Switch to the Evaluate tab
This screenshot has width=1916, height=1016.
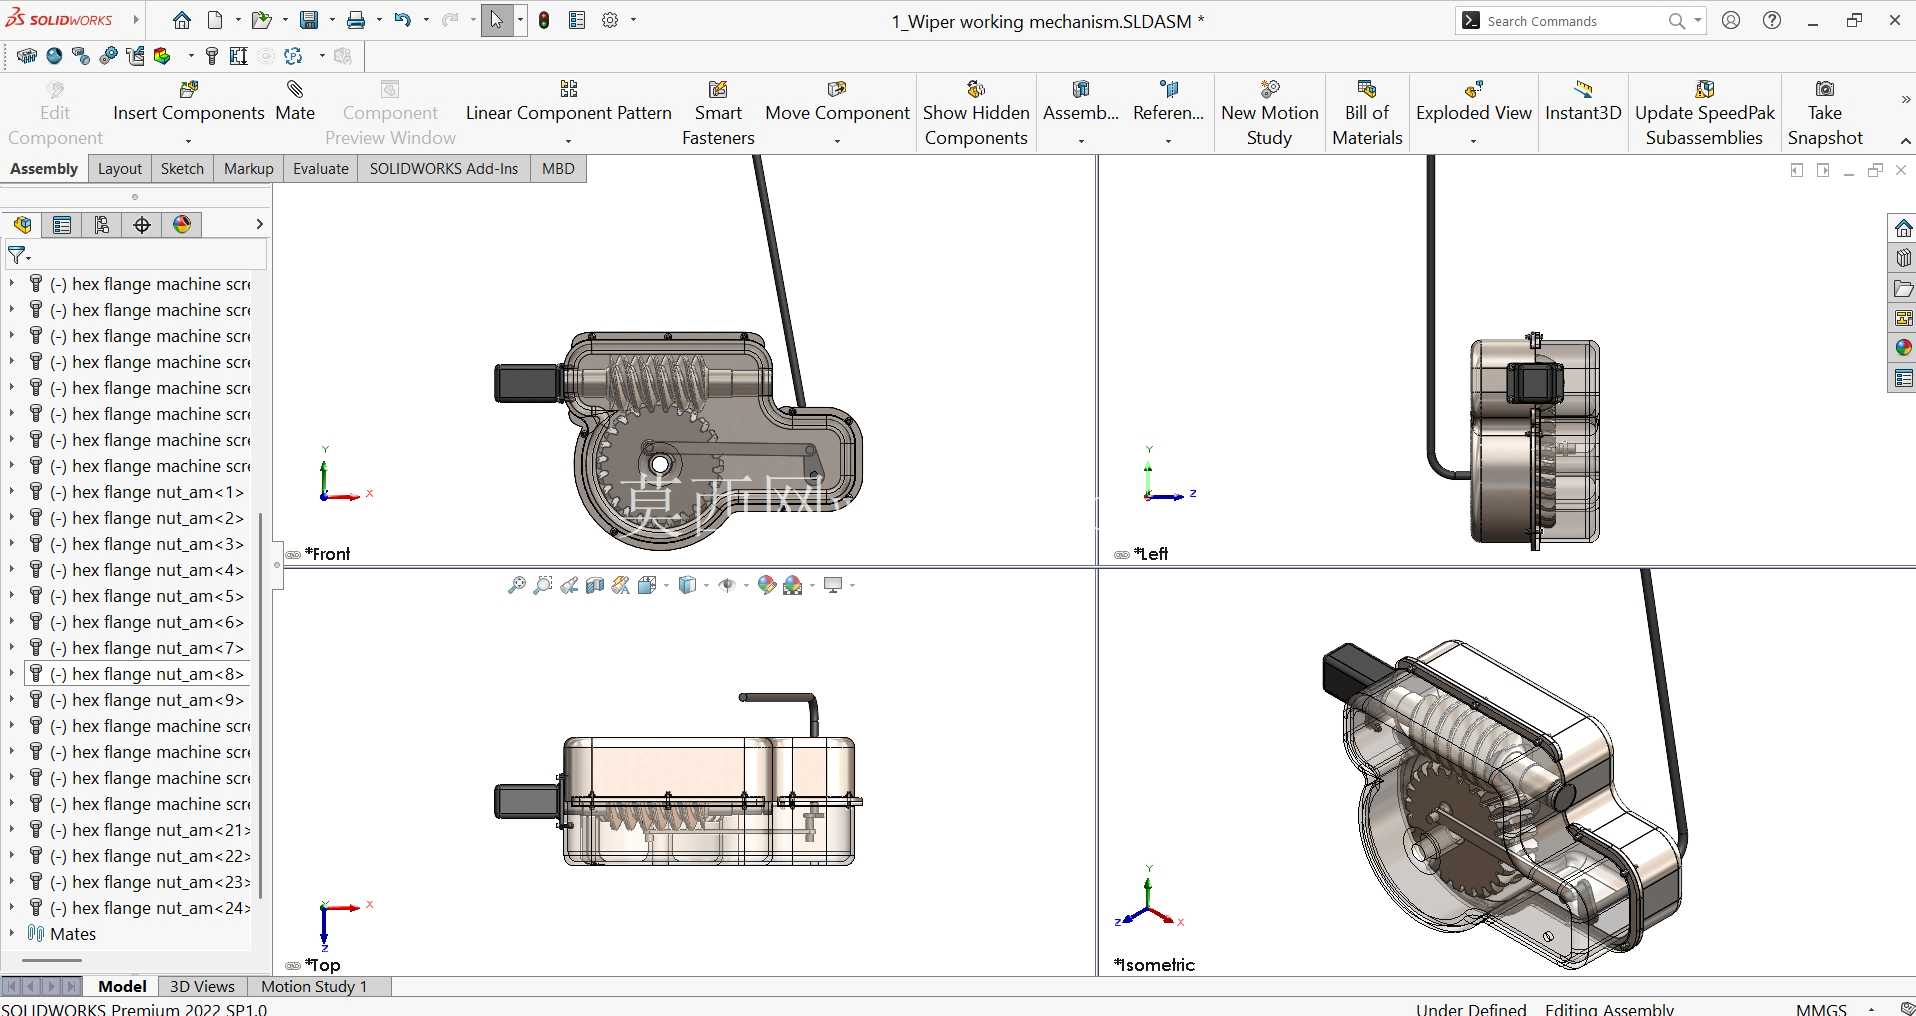coord(320,169)
